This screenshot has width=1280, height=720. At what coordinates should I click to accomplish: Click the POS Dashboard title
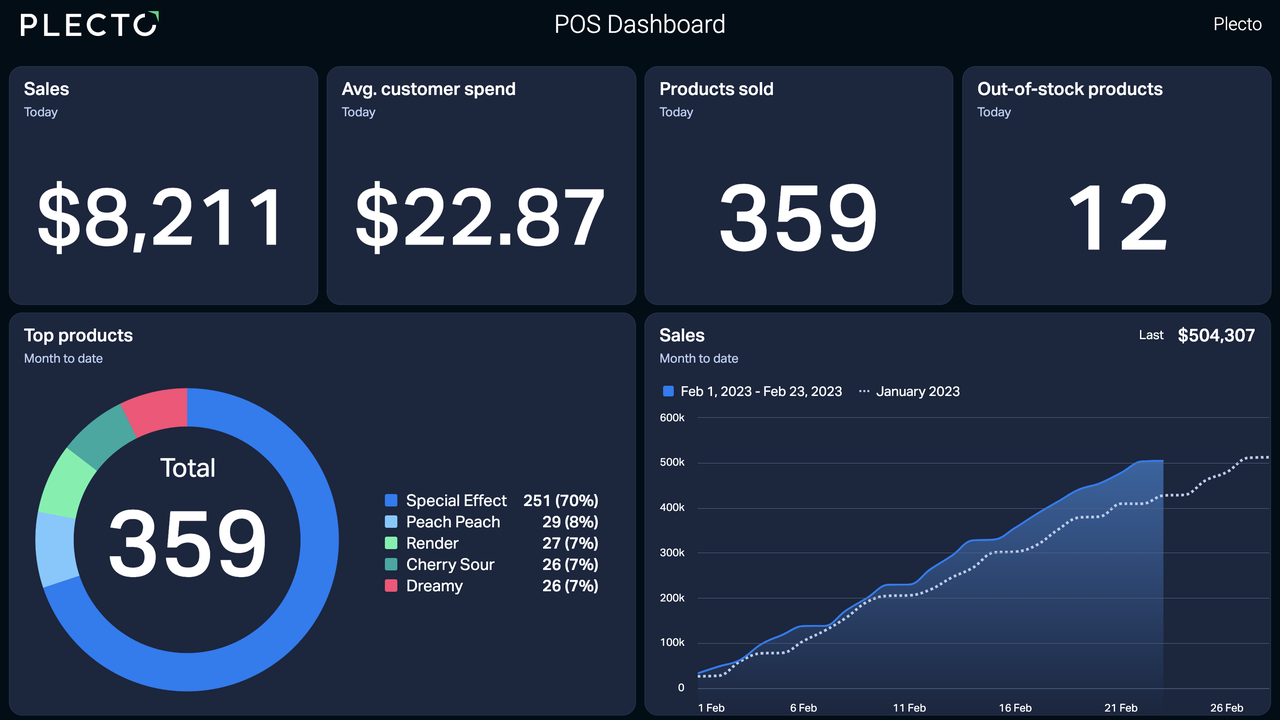pos(640,25)
